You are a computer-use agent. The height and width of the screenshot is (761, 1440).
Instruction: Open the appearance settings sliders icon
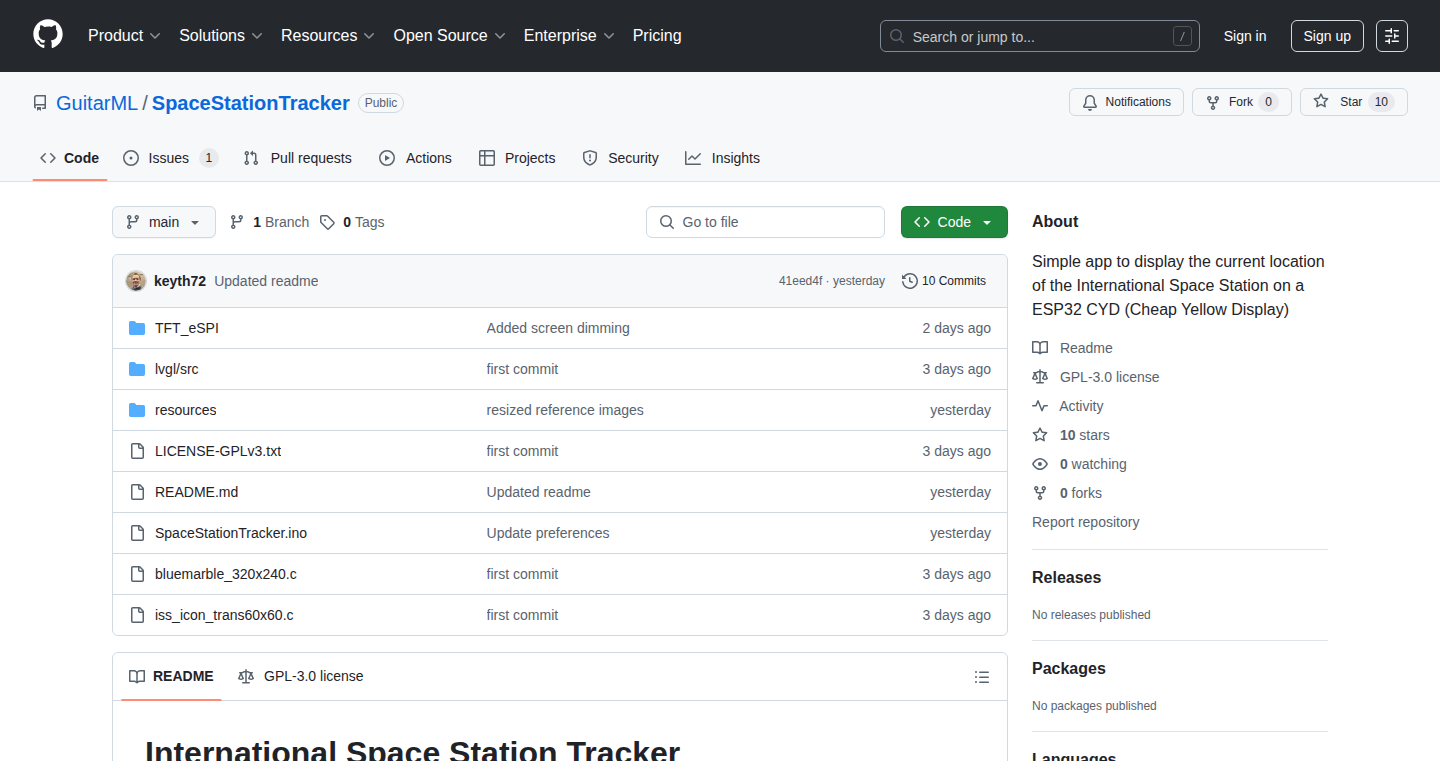click(1392, 36)
